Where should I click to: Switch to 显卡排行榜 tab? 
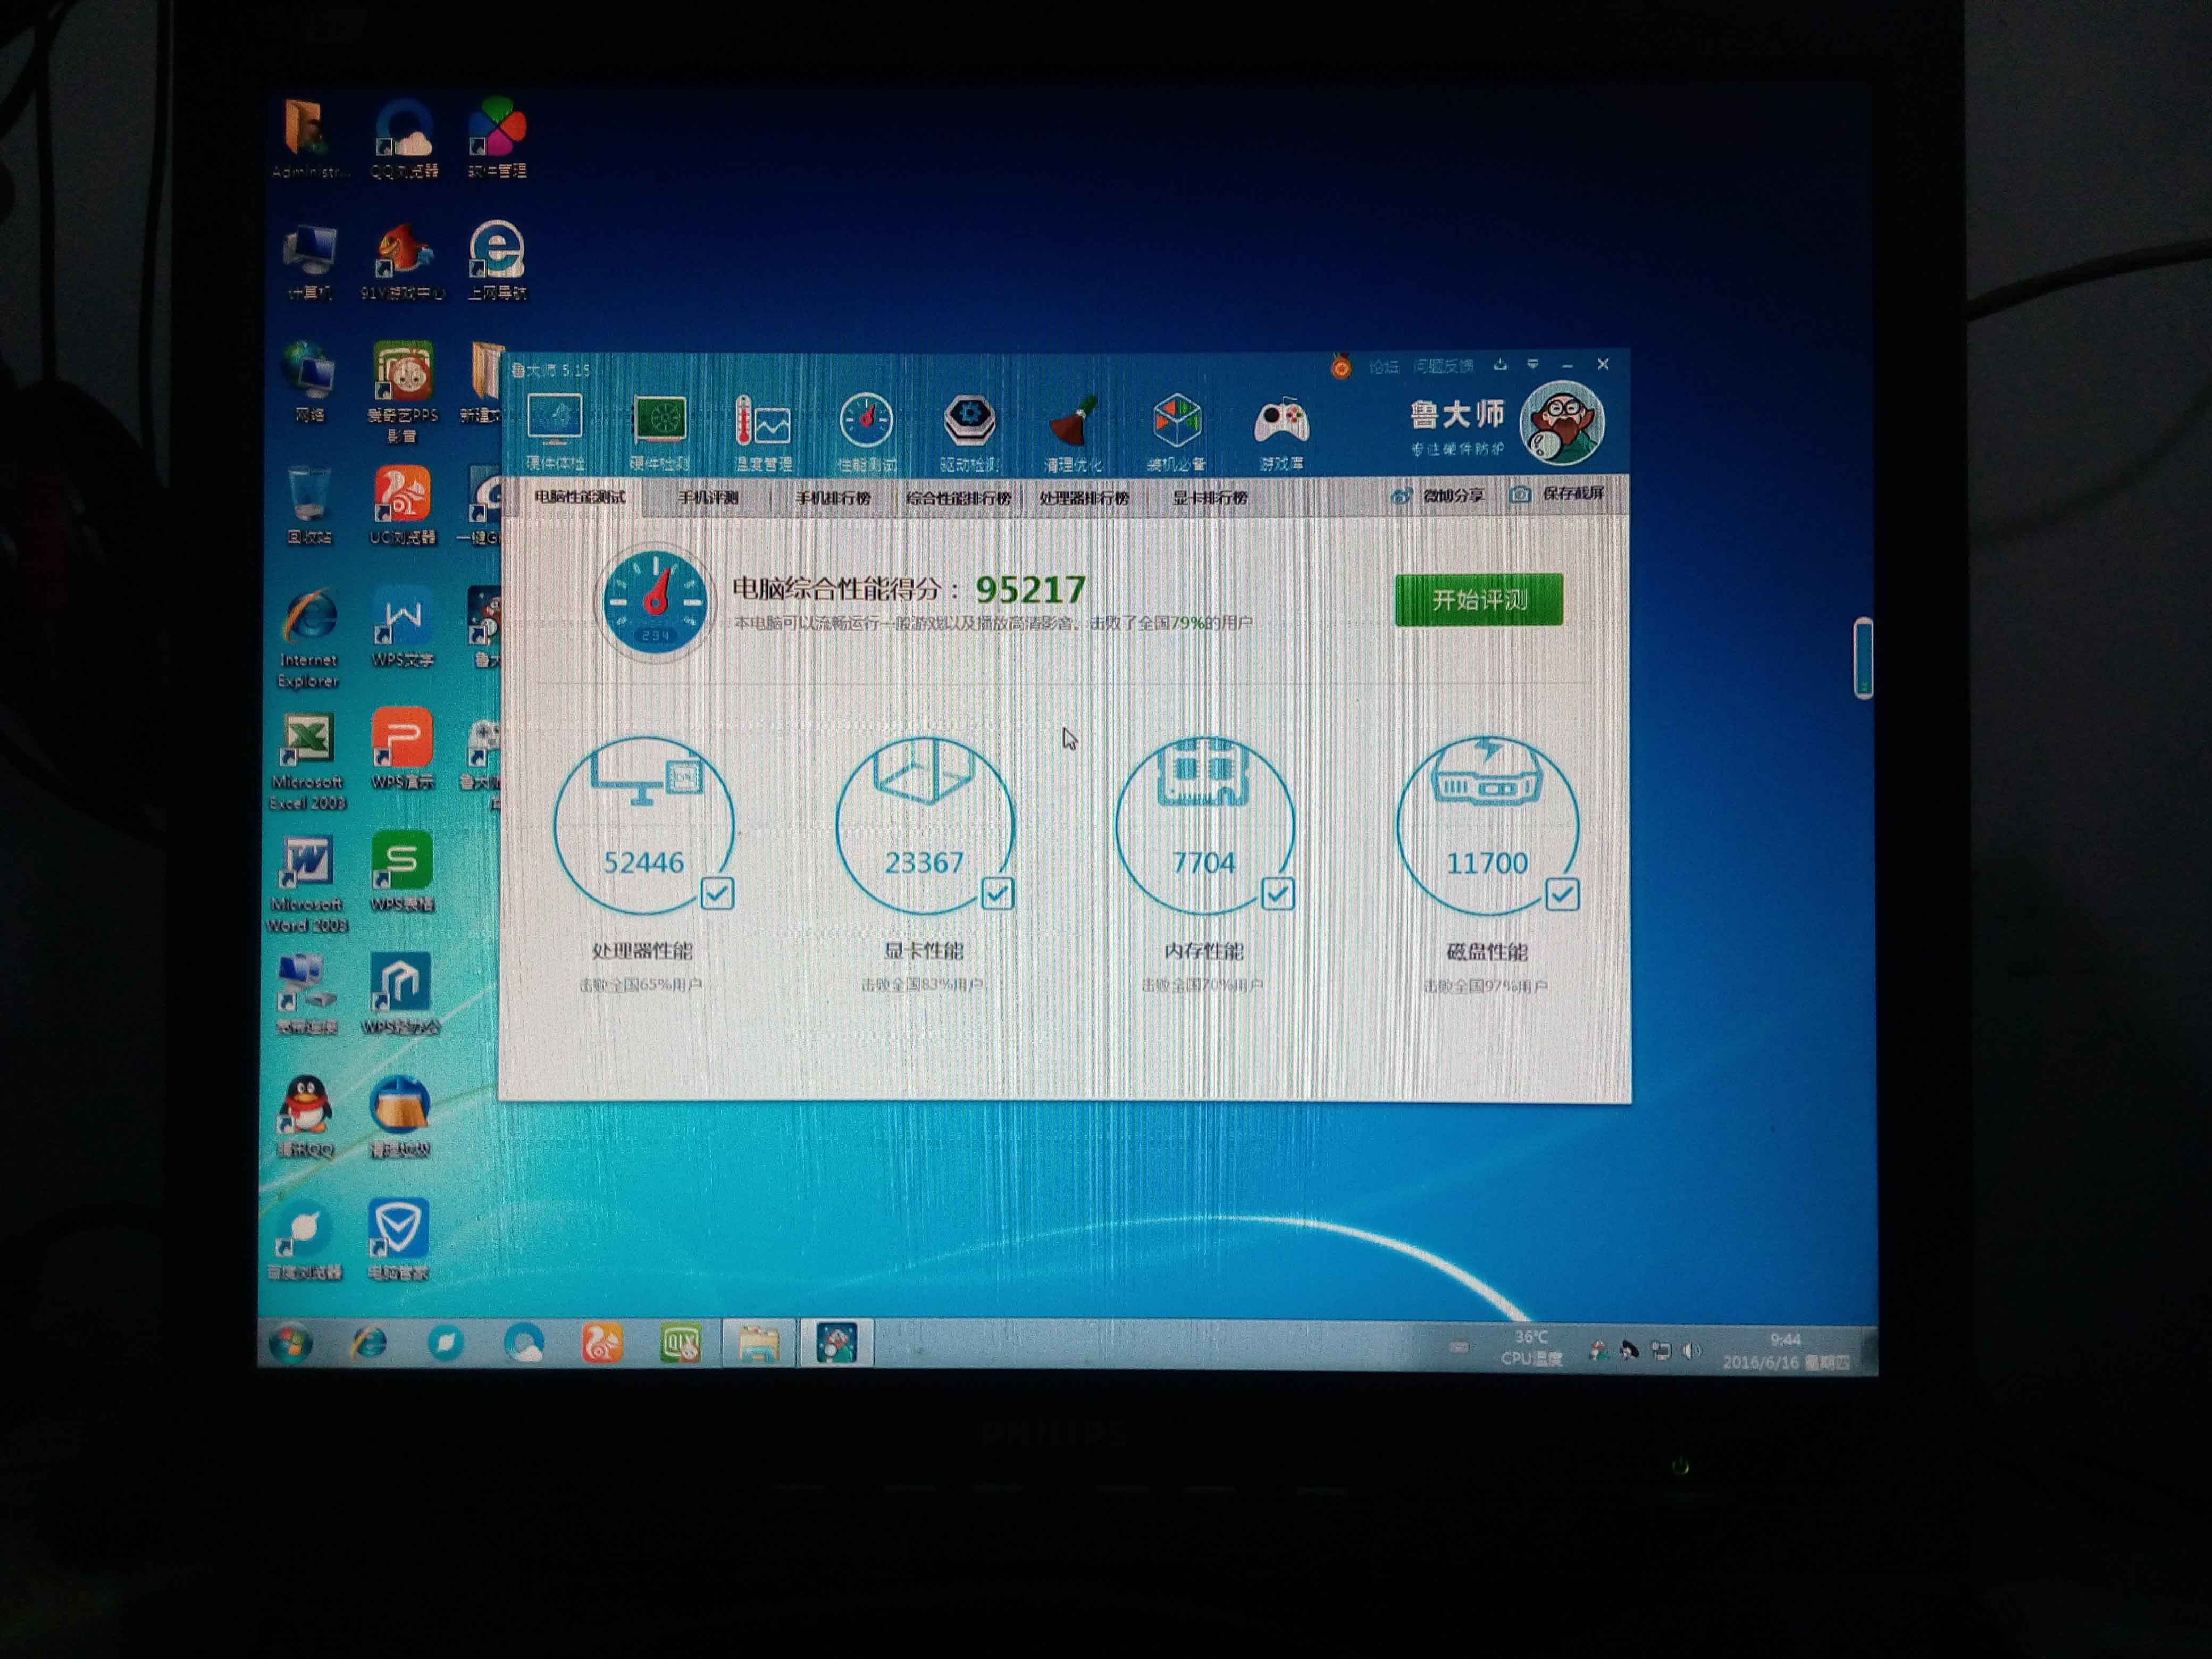click(1210, 498)
